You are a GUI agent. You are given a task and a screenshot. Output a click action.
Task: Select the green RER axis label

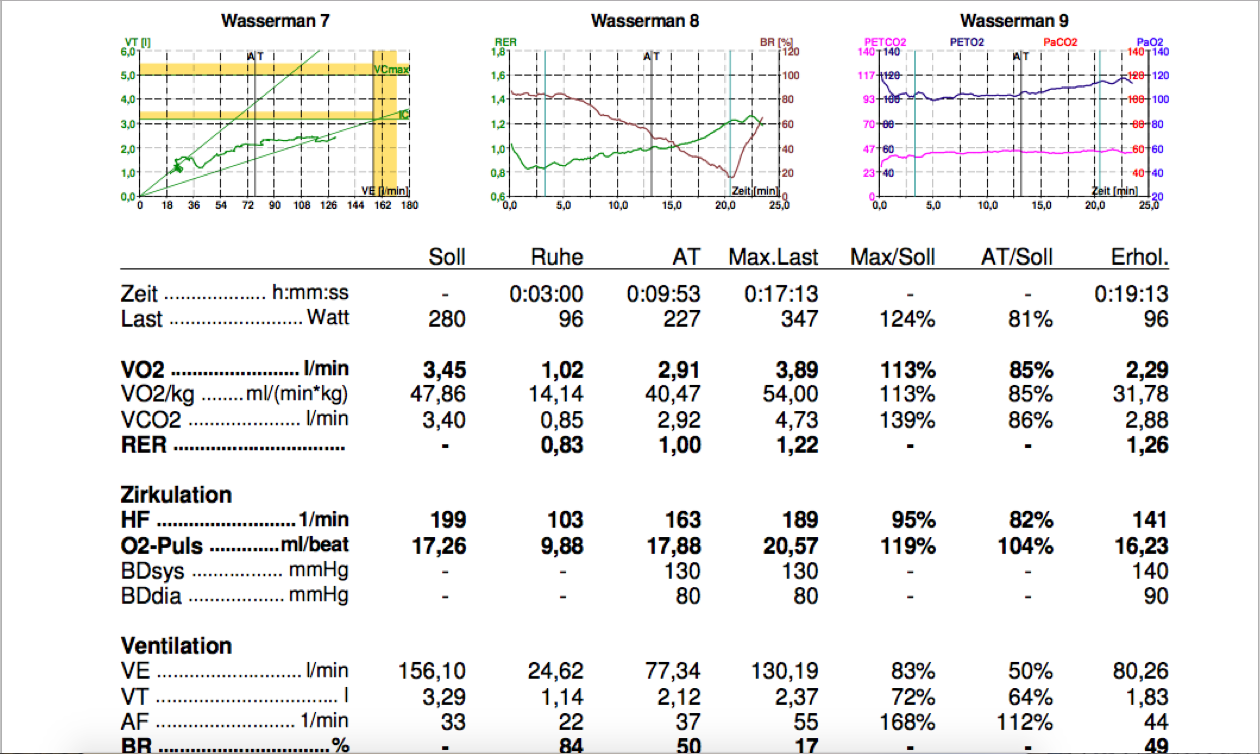pyautogui.click(x=503, y=42)
